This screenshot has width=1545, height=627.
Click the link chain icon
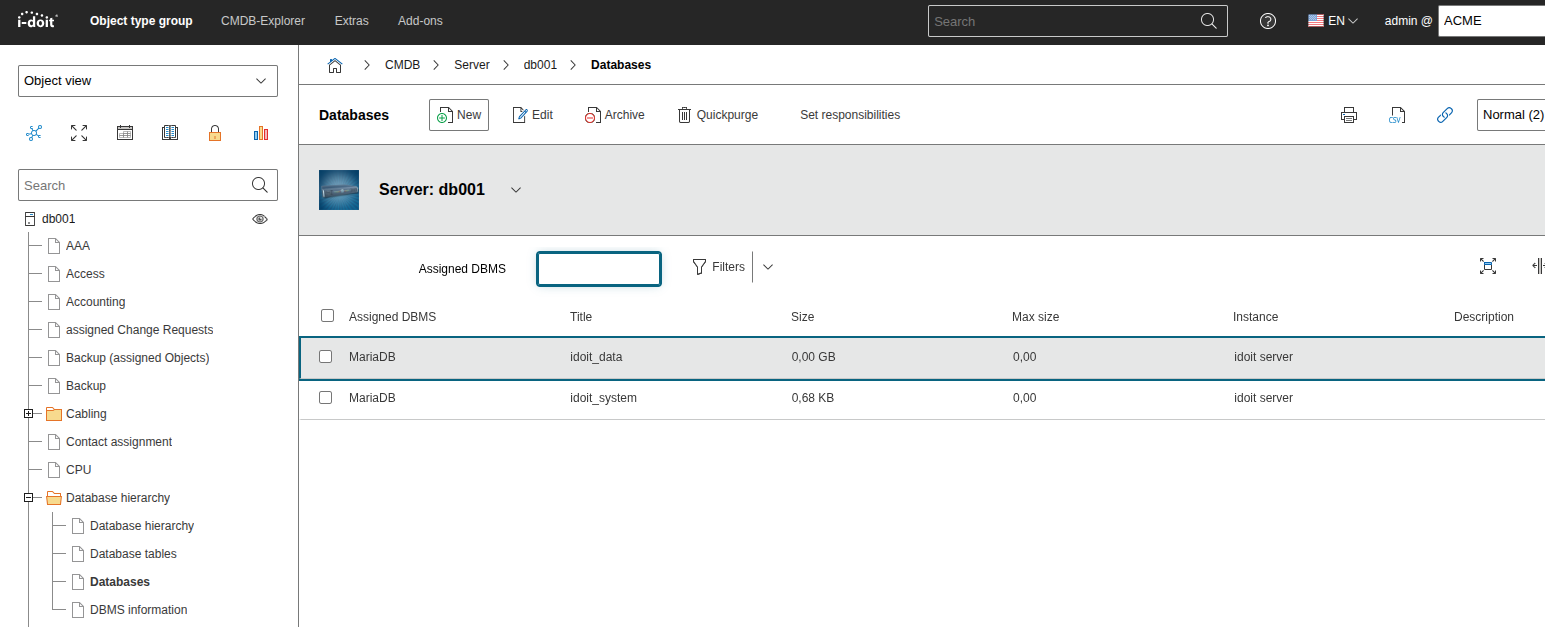click(1444, 115)
